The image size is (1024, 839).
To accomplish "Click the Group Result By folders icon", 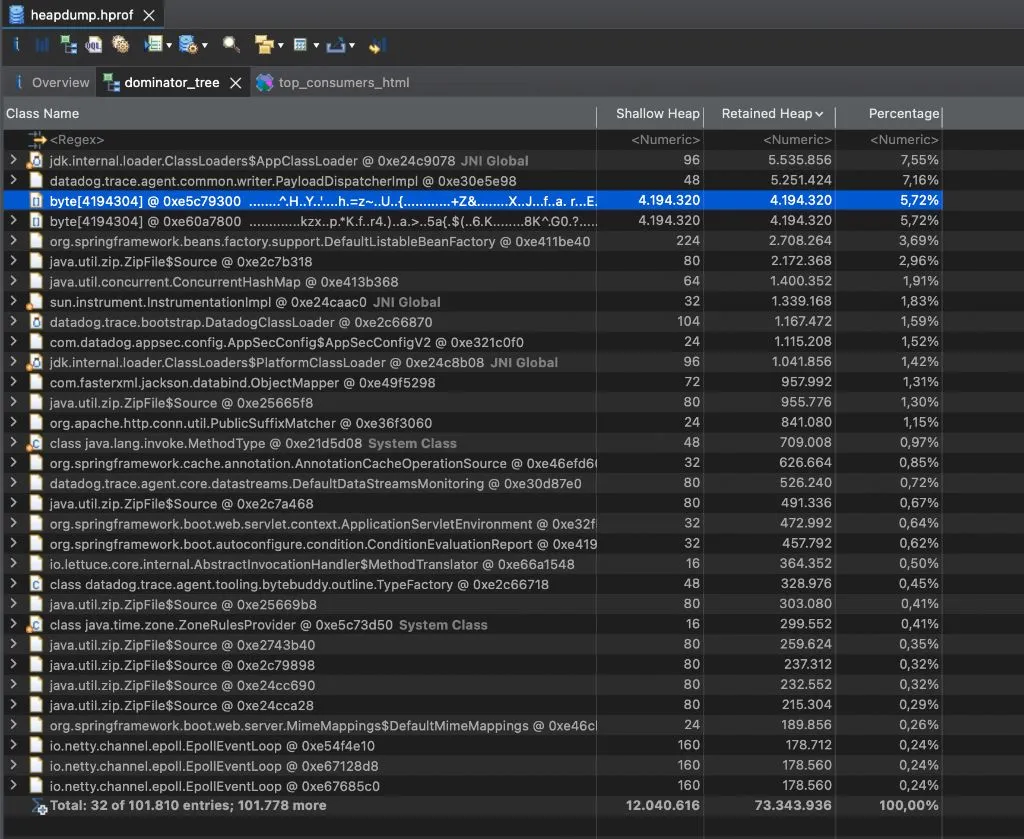I will tap(263, 45).
